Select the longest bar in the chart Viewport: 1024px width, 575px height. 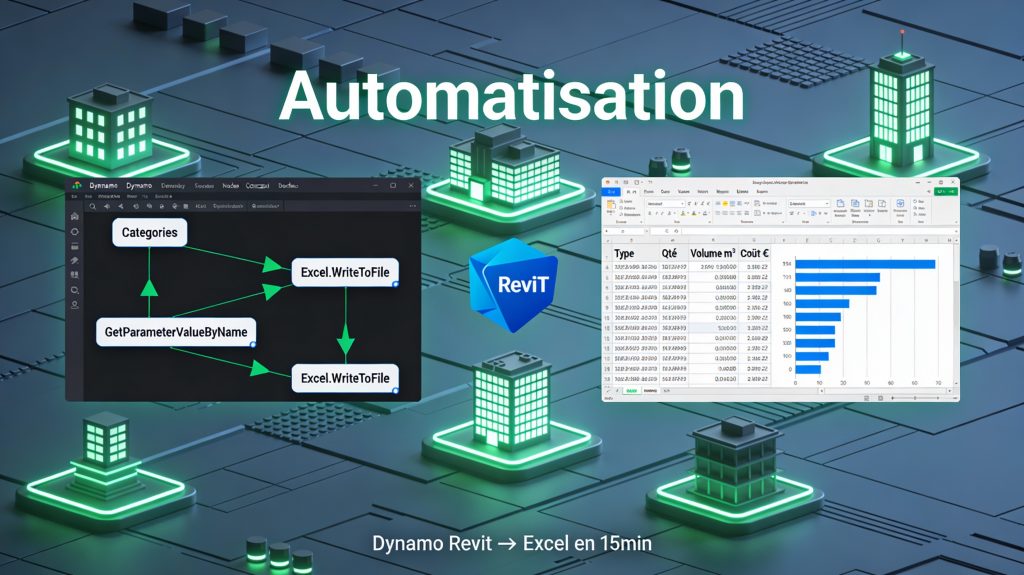(x=865, y=264)
